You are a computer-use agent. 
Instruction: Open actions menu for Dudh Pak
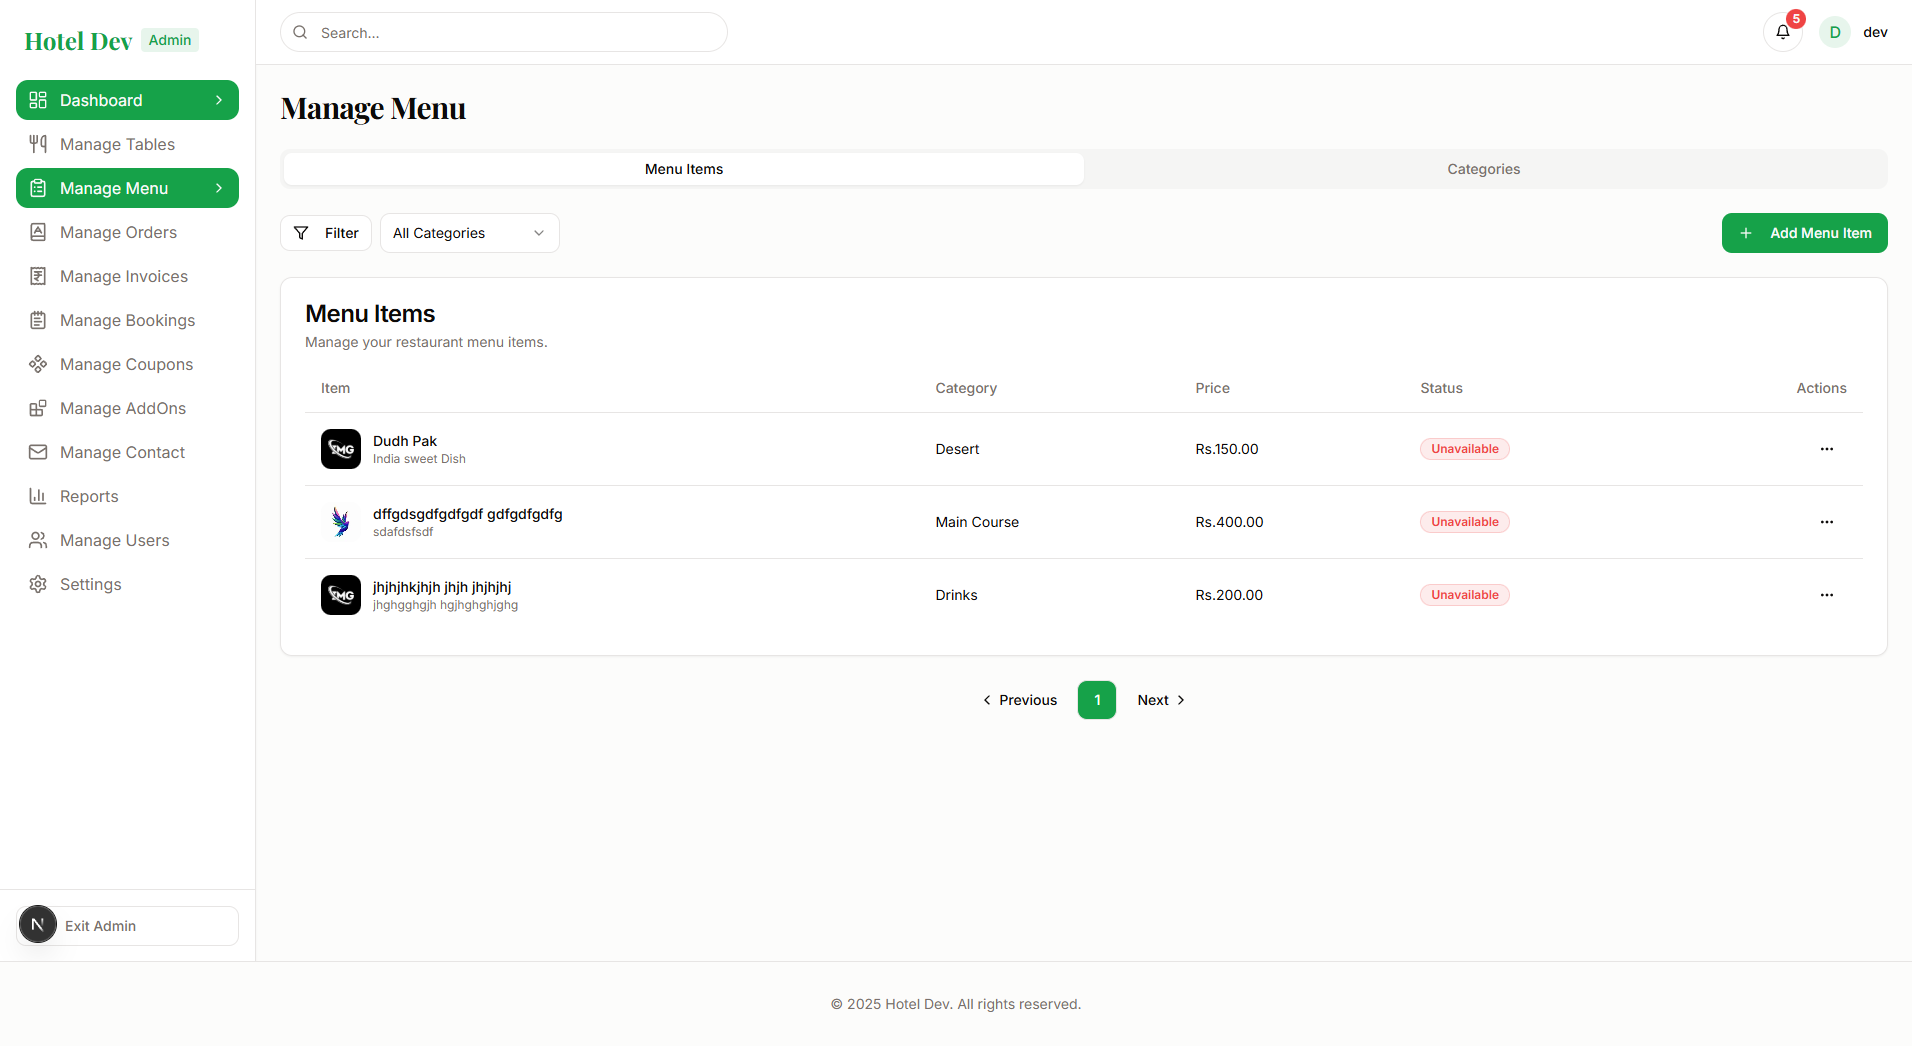(1826, 449)
